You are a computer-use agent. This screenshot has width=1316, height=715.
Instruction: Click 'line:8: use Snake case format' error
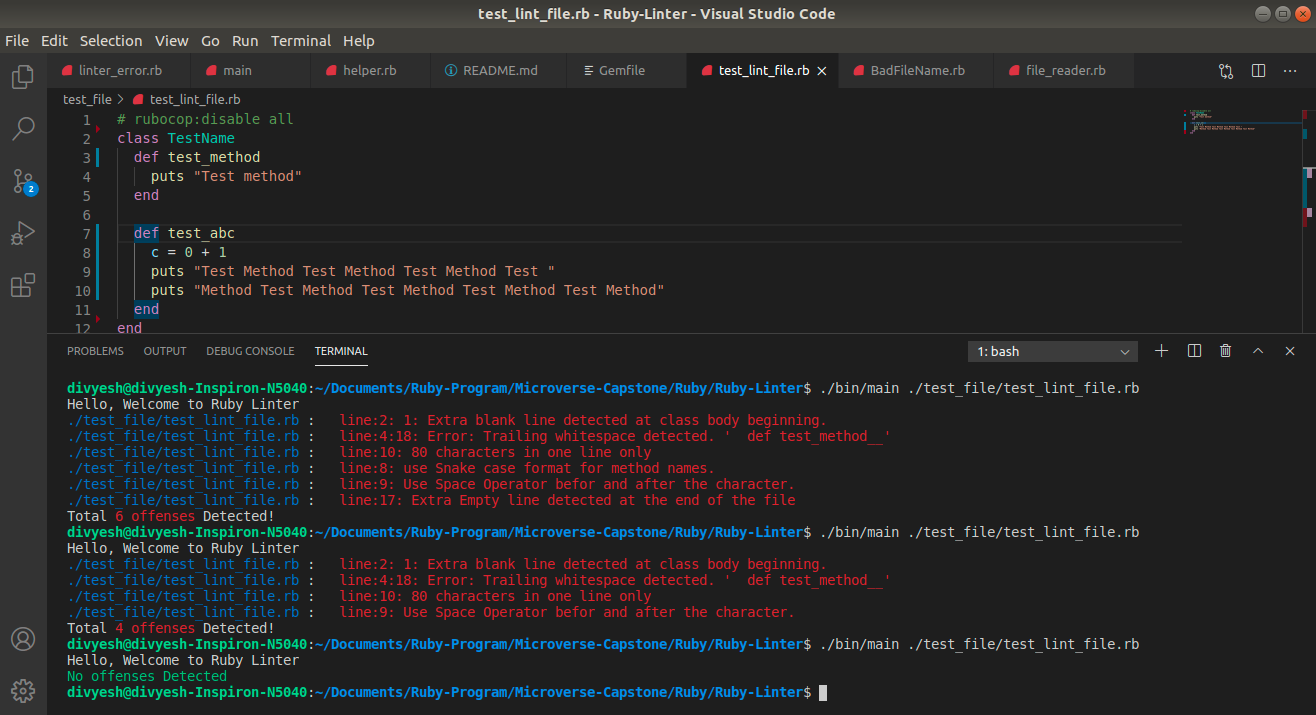click(527, 468)
